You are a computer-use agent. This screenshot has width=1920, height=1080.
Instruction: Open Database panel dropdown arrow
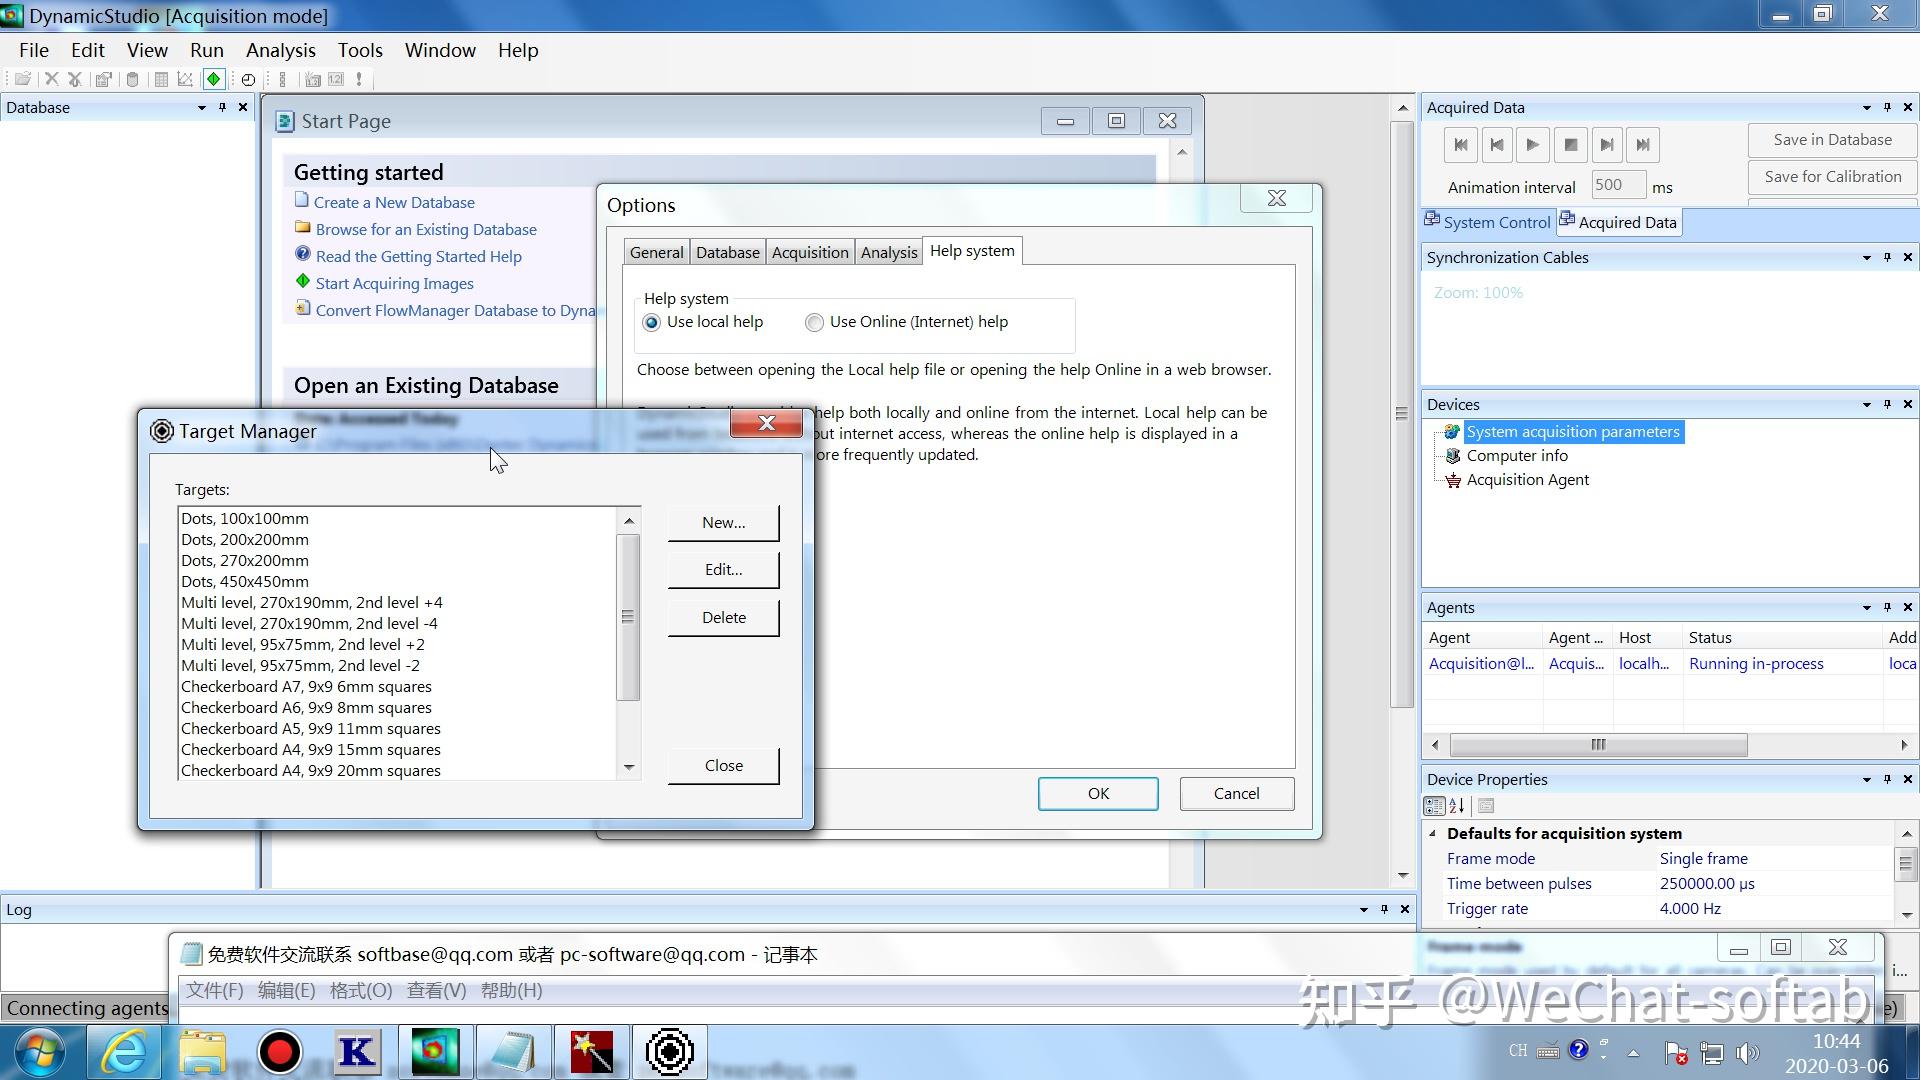click(x=202, y=108)
